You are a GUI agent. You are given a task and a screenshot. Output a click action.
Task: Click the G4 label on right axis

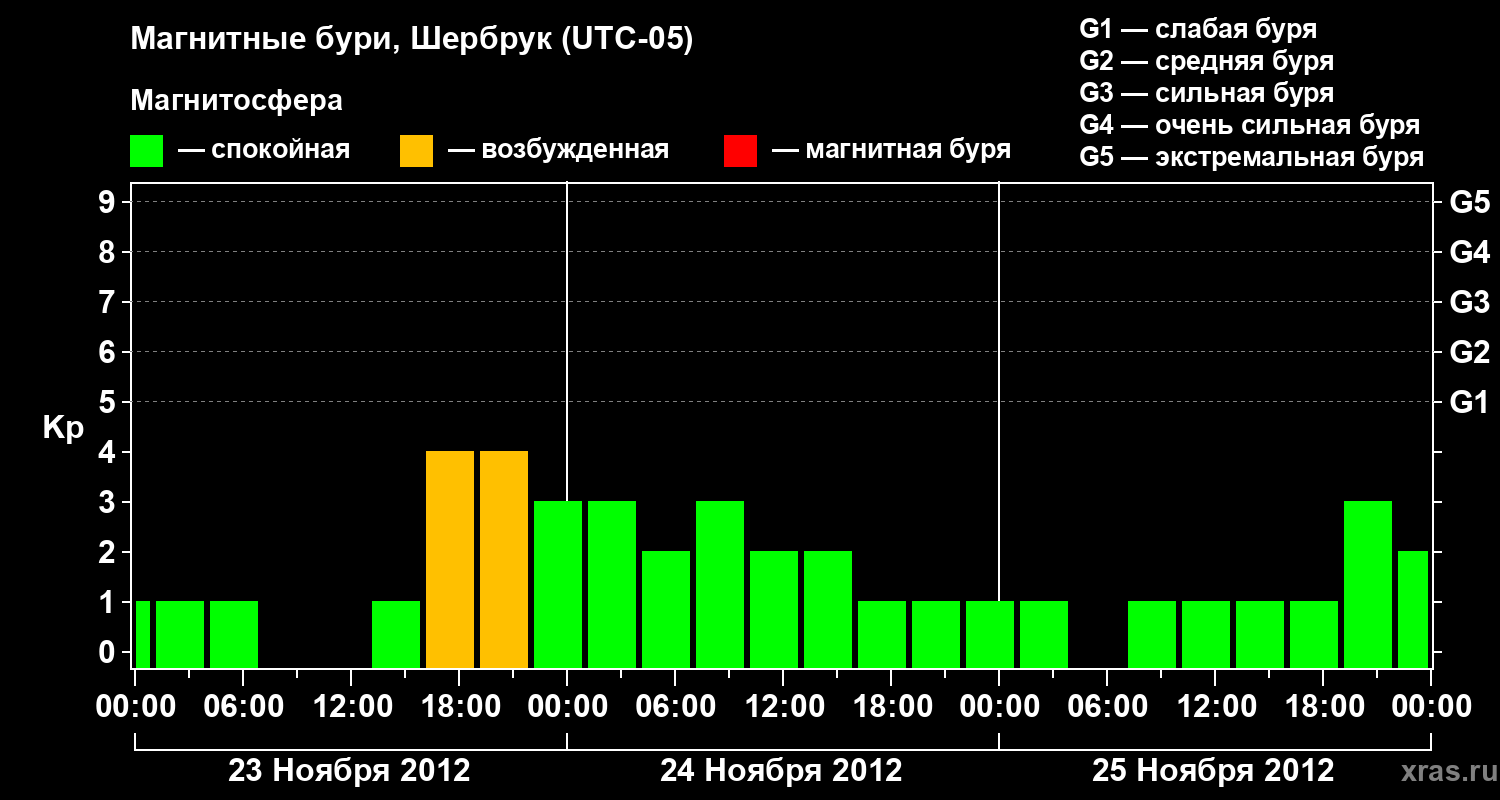click(x=1469, y=252)
